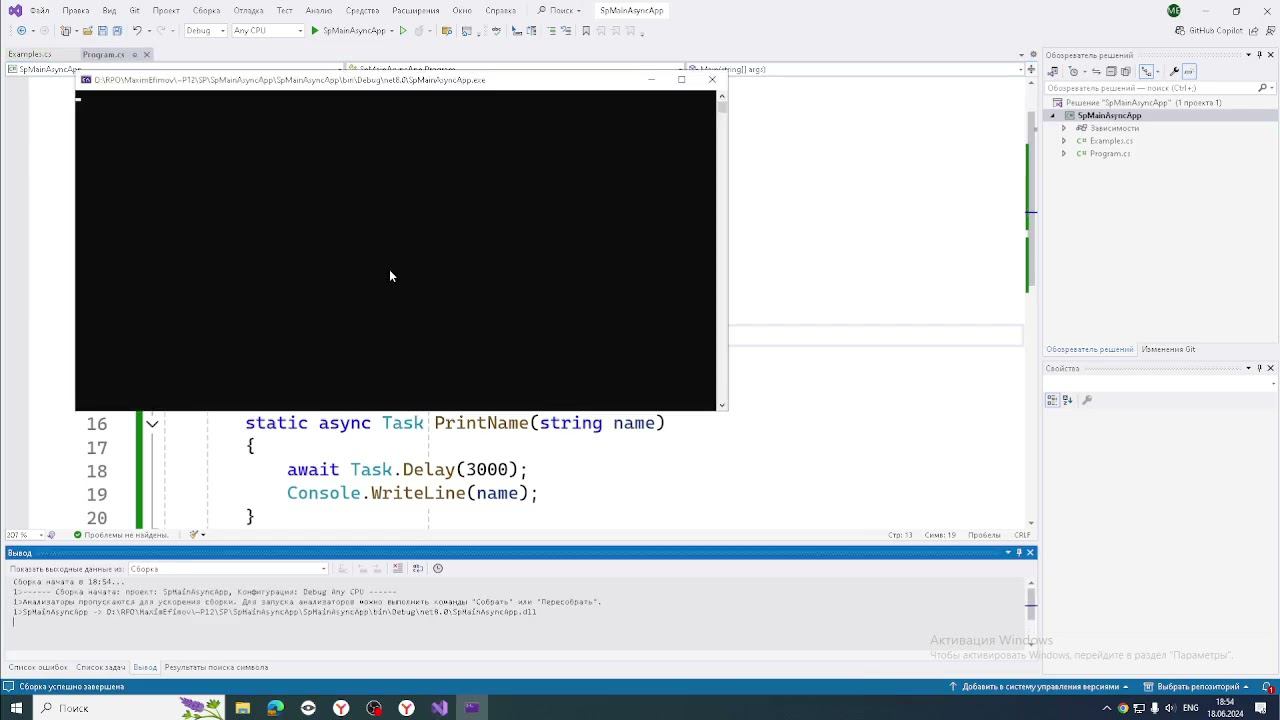The height and width of the screenshot is (720, 1280).
Task: Click Start Without Debugging outline play icon
Action: (x=403, y=31)
